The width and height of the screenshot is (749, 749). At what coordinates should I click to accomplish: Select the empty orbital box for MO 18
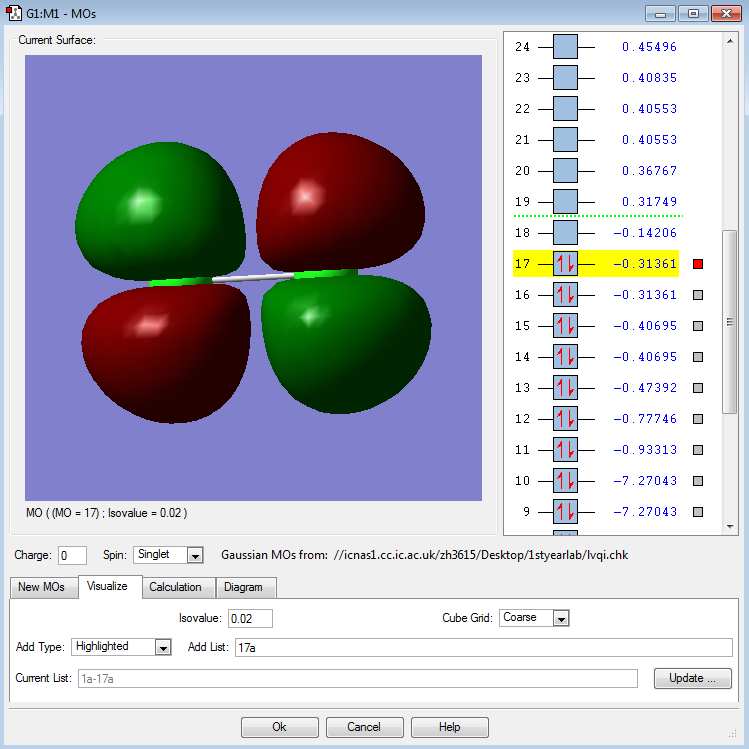pyautogui.click(x=565, y=233)
